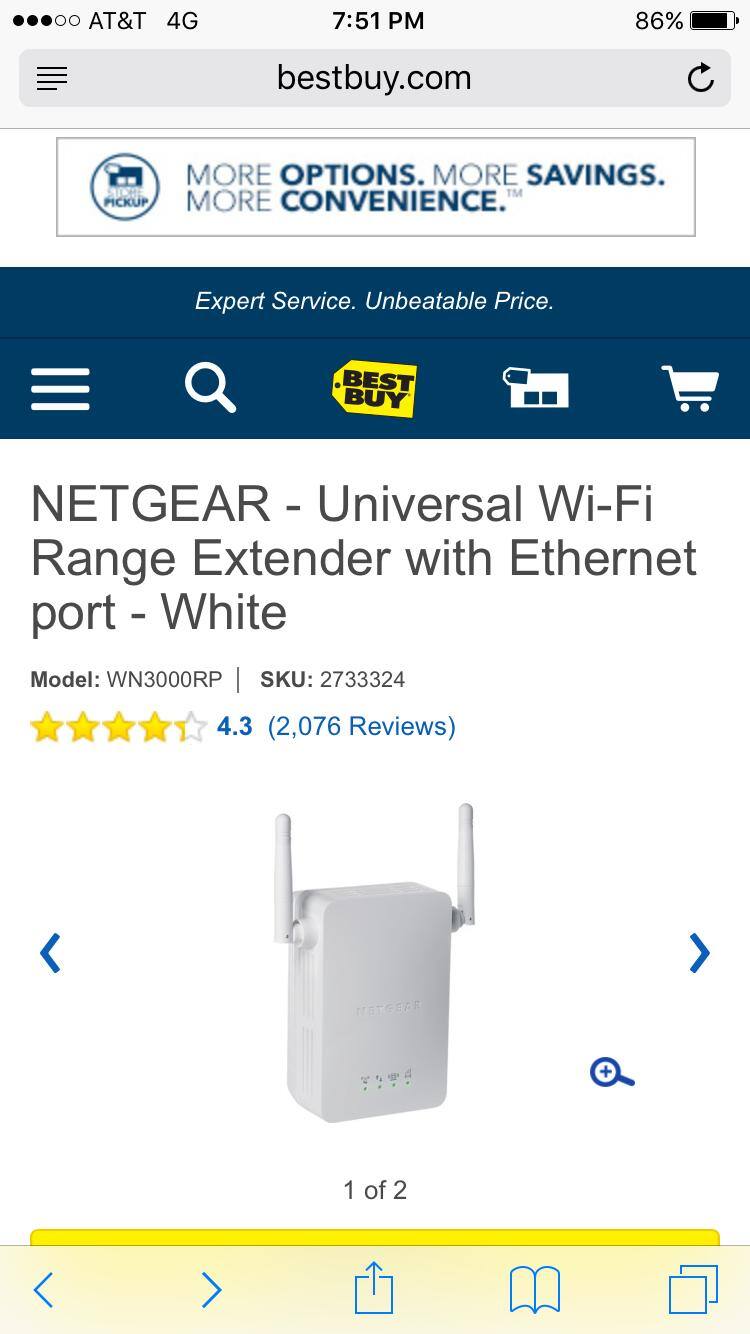Tap the search magnifier icon
Image resolution: width=750 pixels, height=1334 pixels.
pyautogui.click(x=210, y=388)
